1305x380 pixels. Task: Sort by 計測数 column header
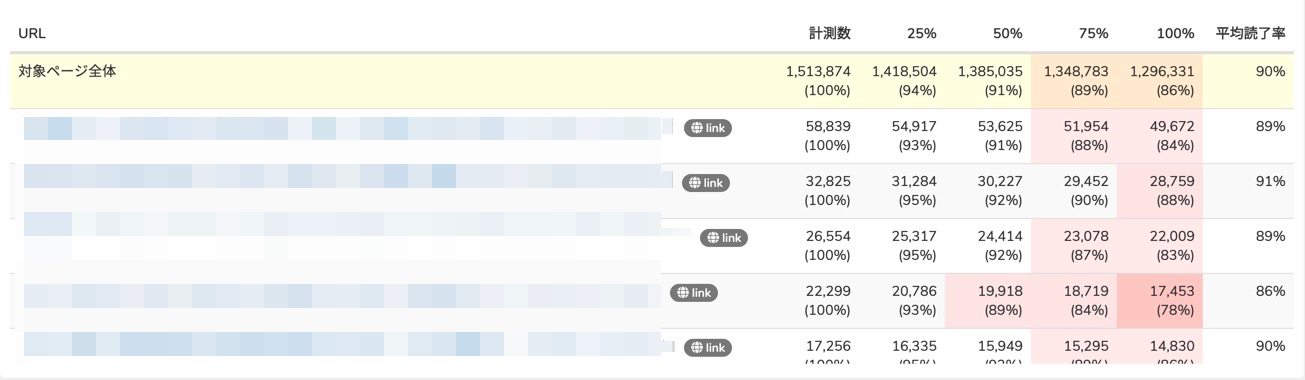coord(830,33)
